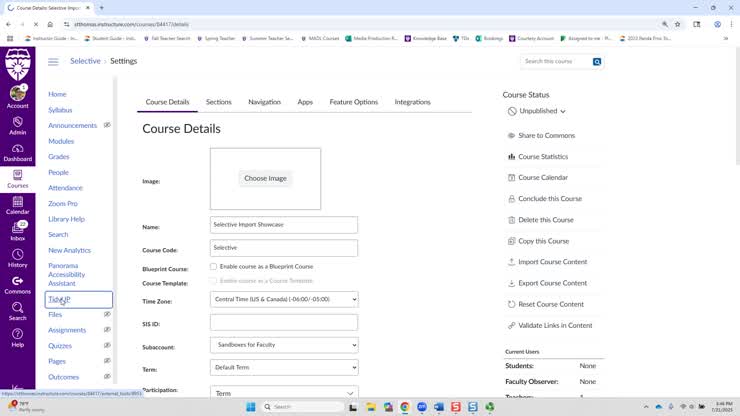The image size is (740, 416).
Task: Toggle hidden-eye icon next to Files
Action: [x=107, y=314]
